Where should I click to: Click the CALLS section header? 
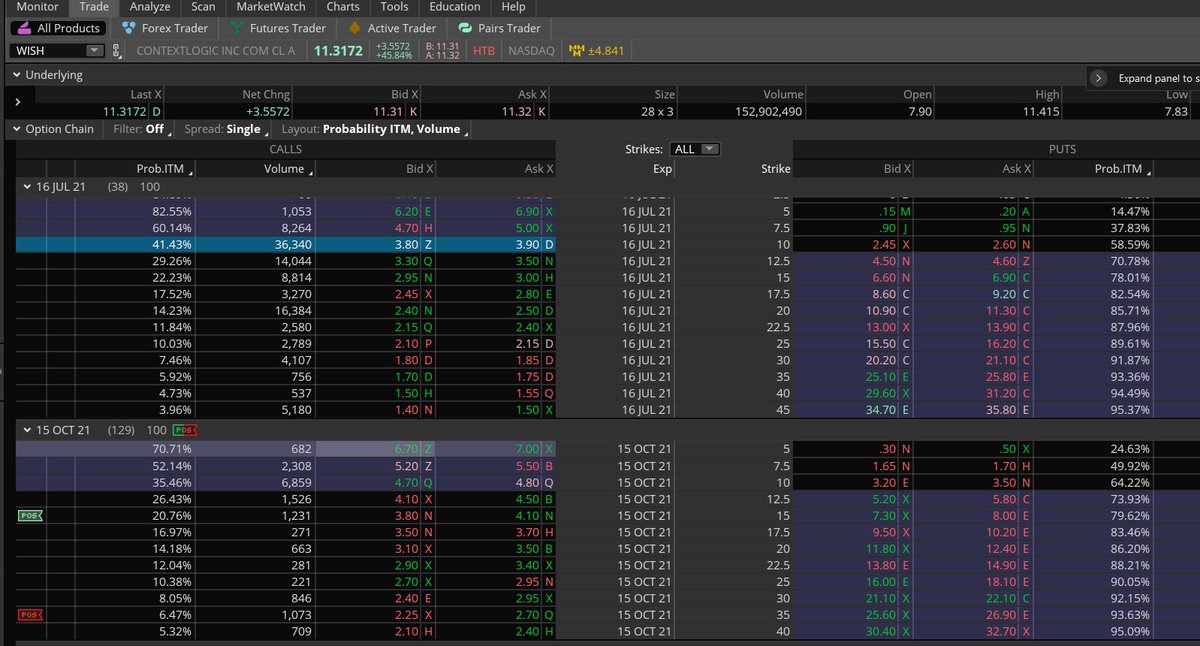click(285, 149)
